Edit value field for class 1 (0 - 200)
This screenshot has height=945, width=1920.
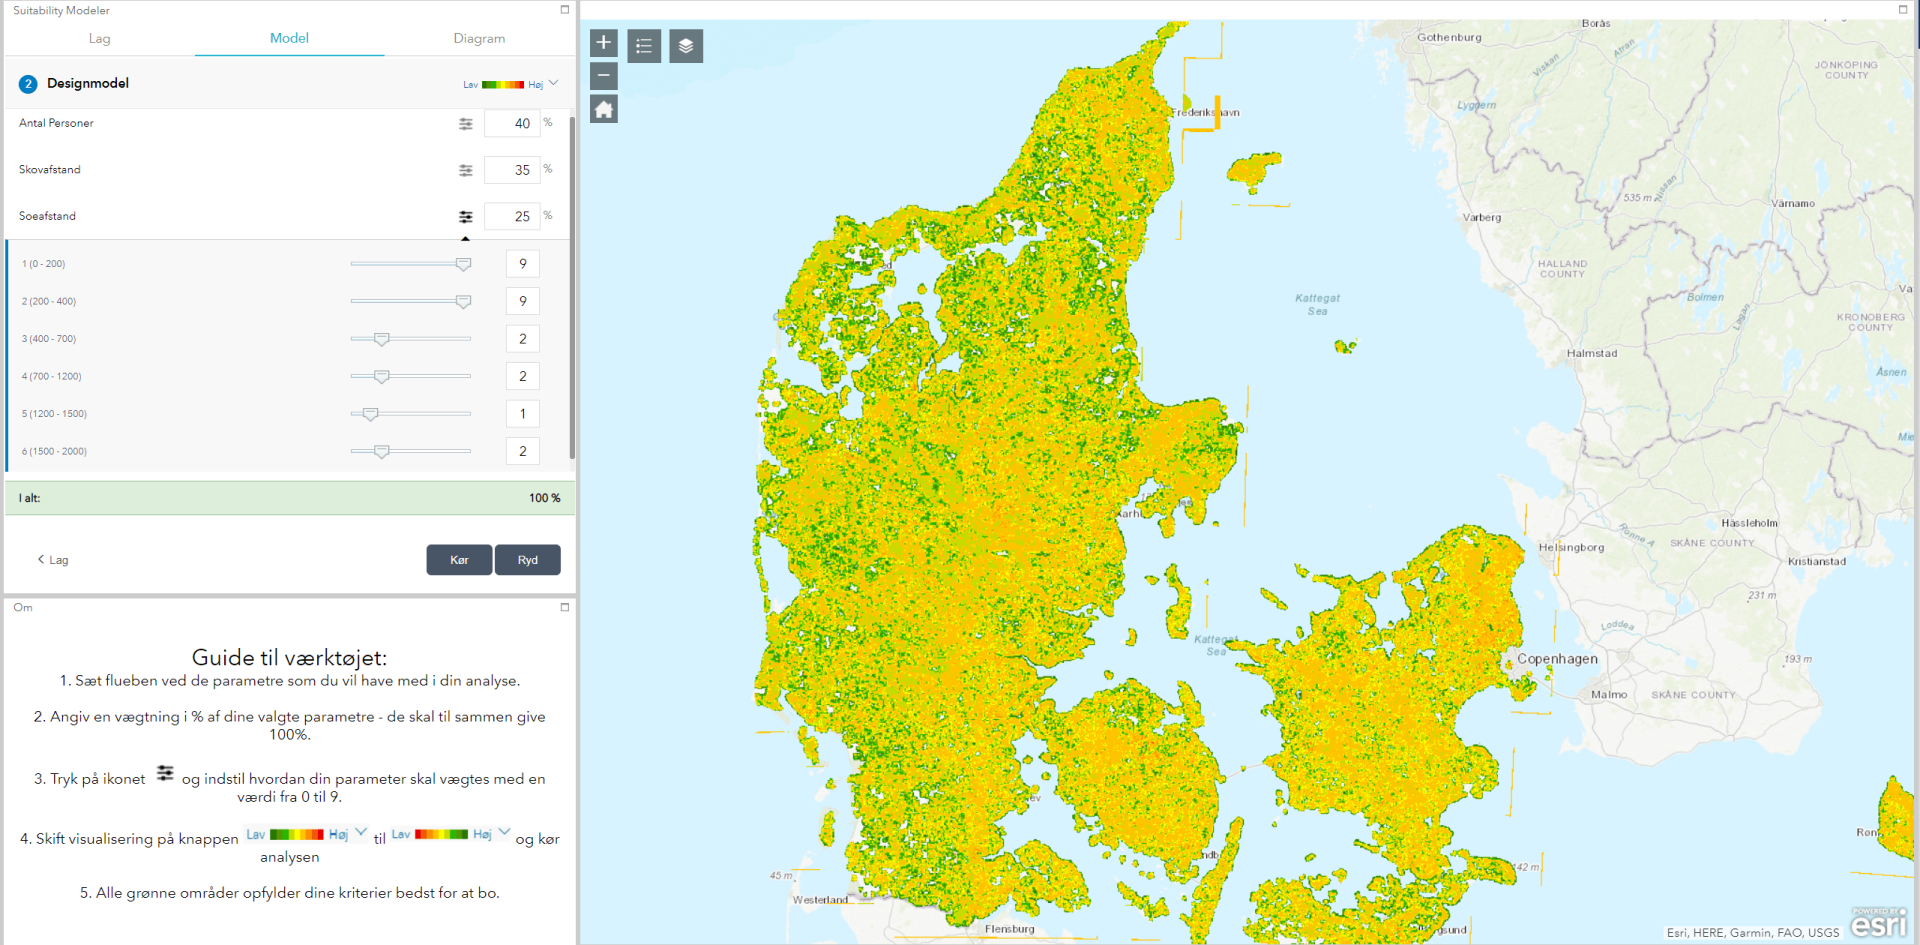point(523,264)
